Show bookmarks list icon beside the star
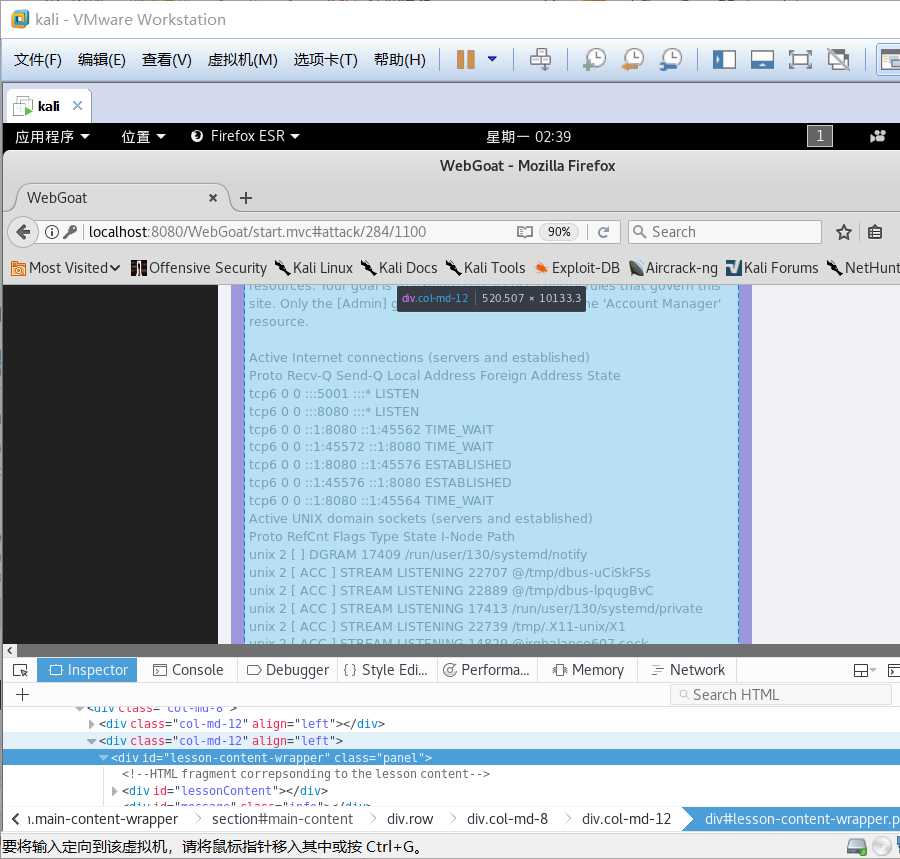Screen dimensions: 900x859 click(875, 232)
